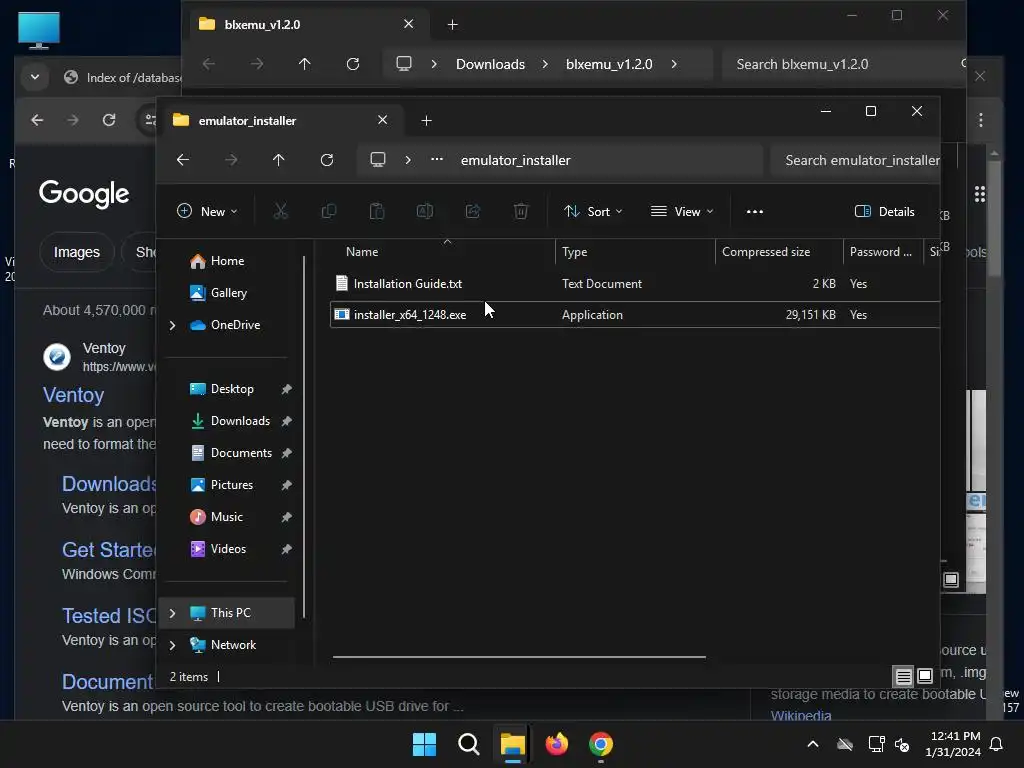Viewport: 1024px width, 768px height.
Task: Click the Copy icon in emulator_installer toolbar
Action: [328, 211]
